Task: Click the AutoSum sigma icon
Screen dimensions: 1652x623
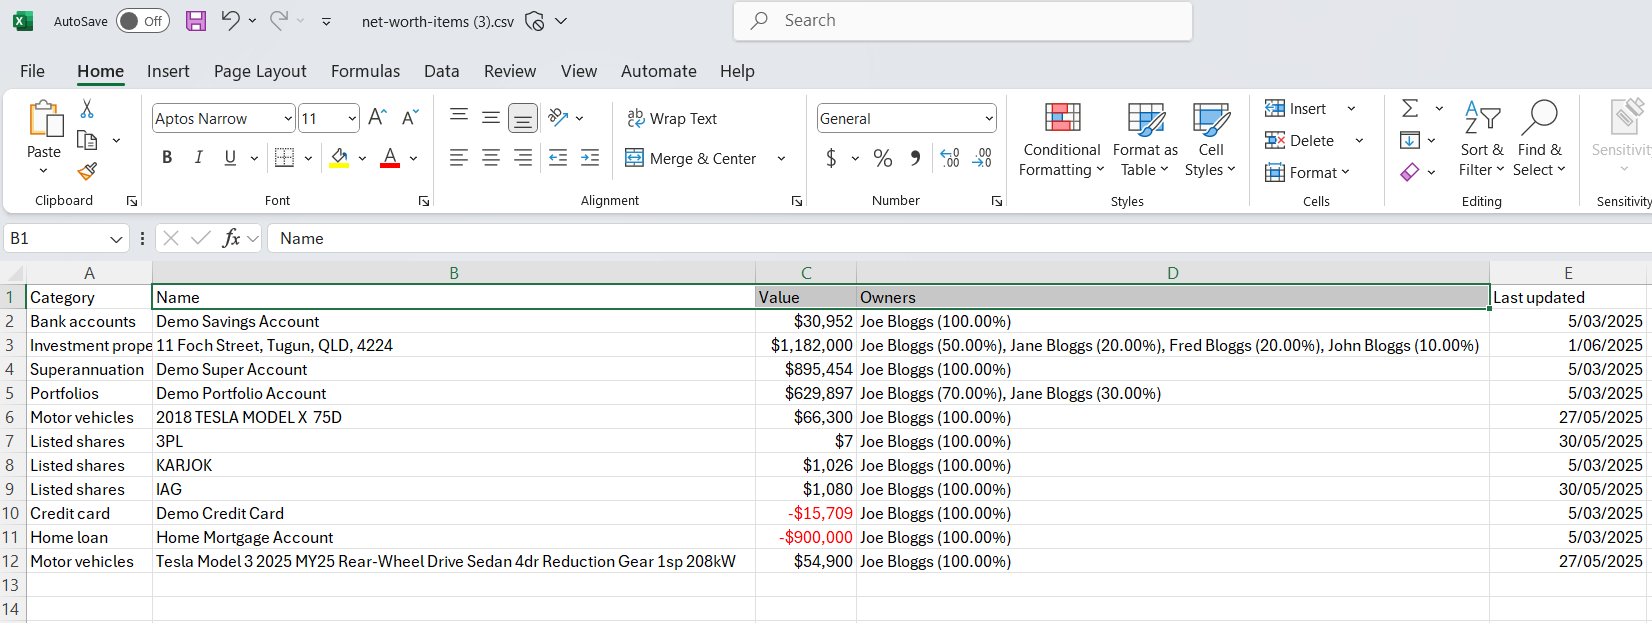Action: click(x=1410, y=108)
